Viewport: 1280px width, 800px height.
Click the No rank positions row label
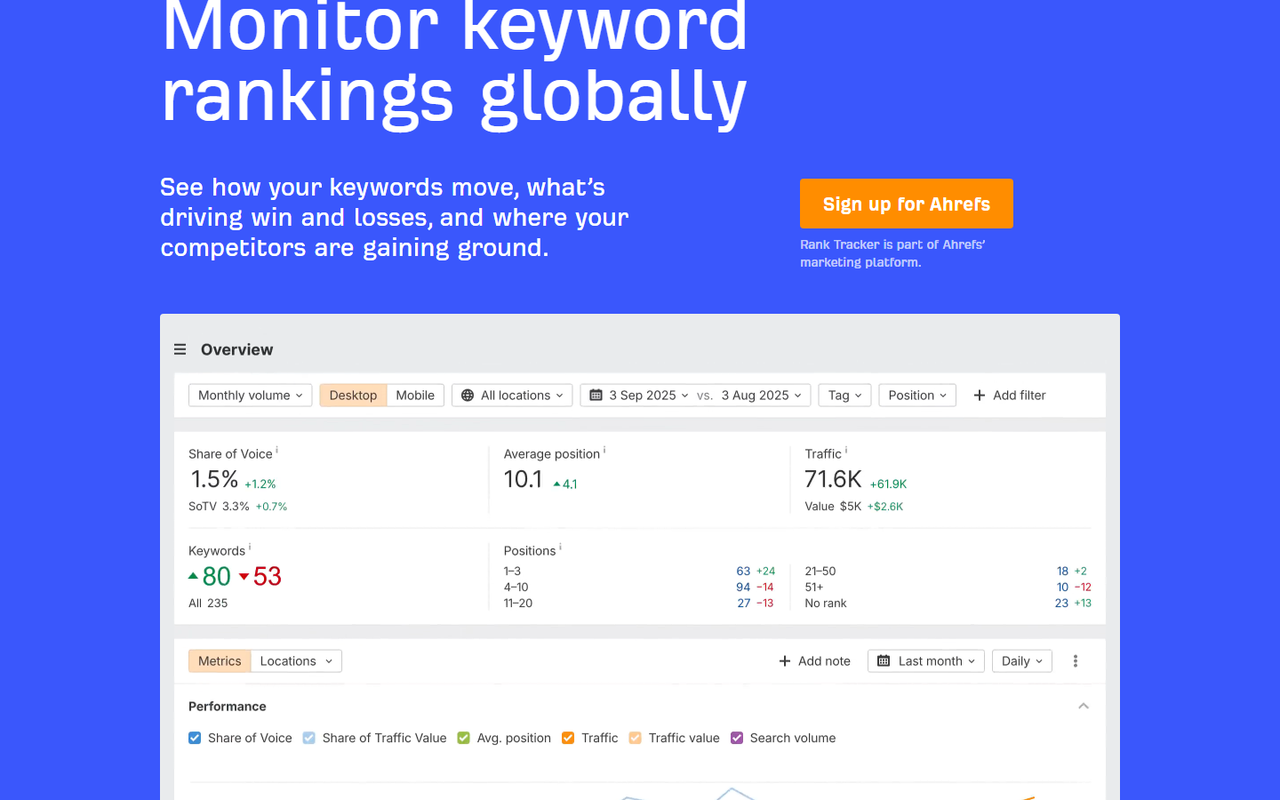pyautogui.click(x=826, y=603)
